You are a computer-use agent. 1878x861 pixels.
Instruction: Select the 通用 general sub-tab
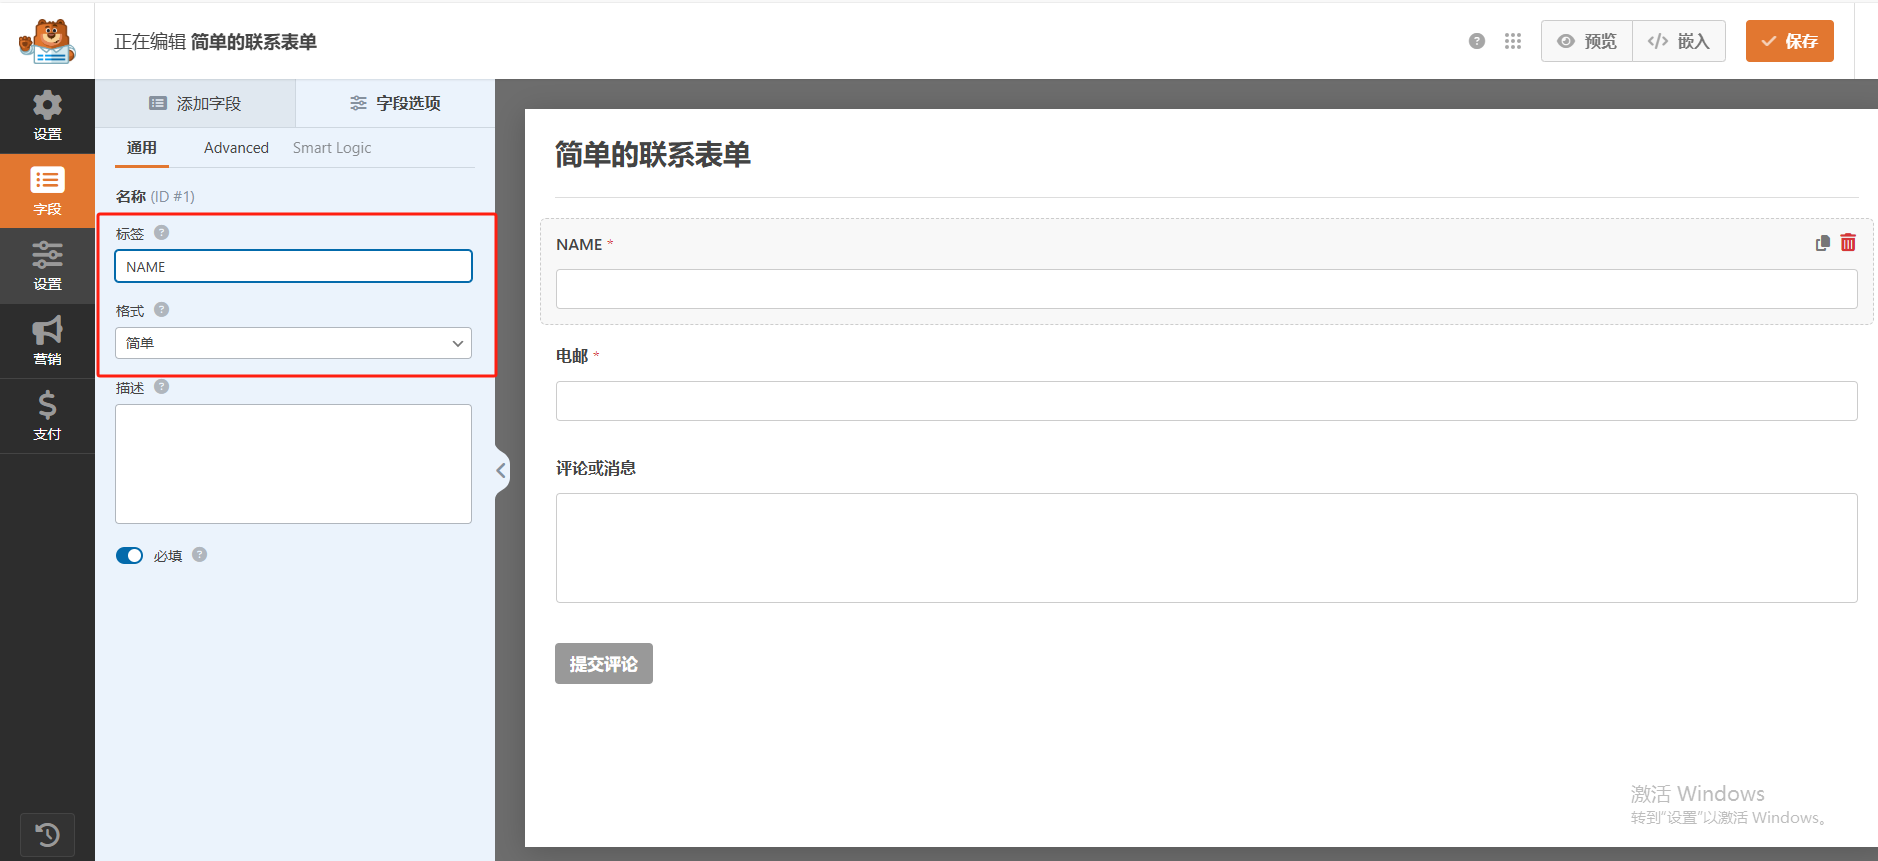click(141, 147)
